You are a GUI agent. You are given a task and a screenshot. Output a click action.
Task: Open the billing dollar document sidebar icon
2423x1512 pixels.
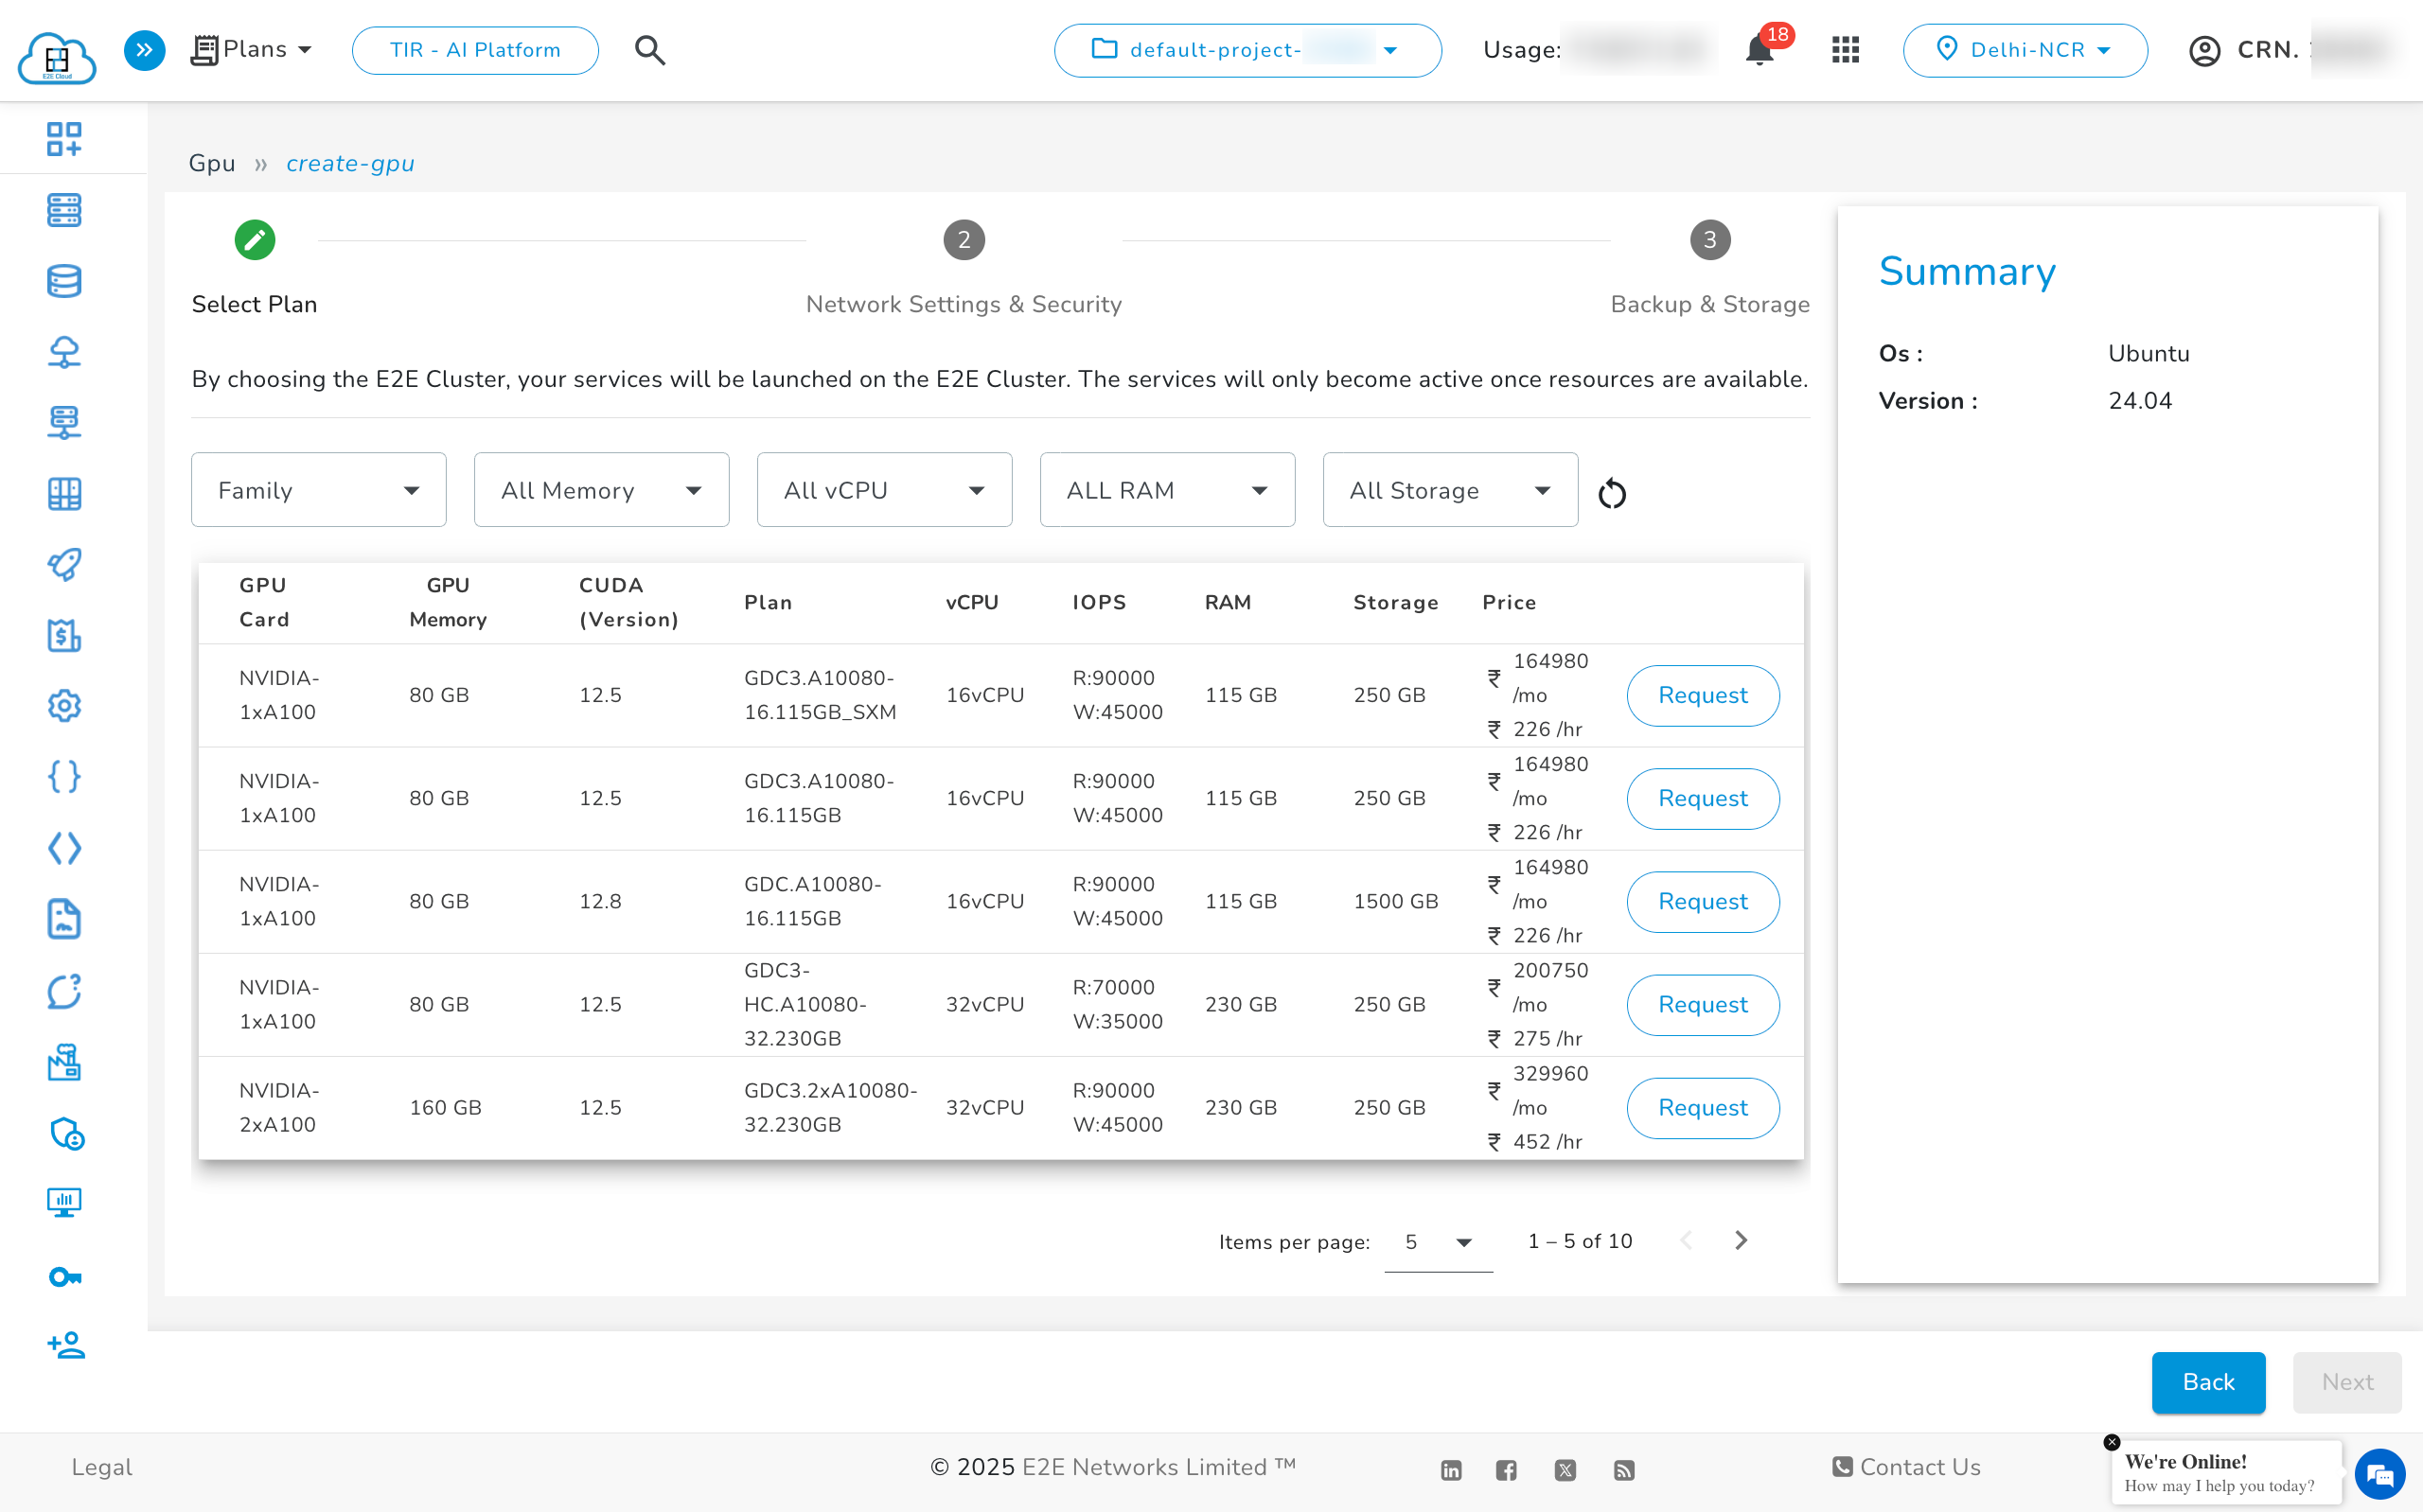pos(64,636)
